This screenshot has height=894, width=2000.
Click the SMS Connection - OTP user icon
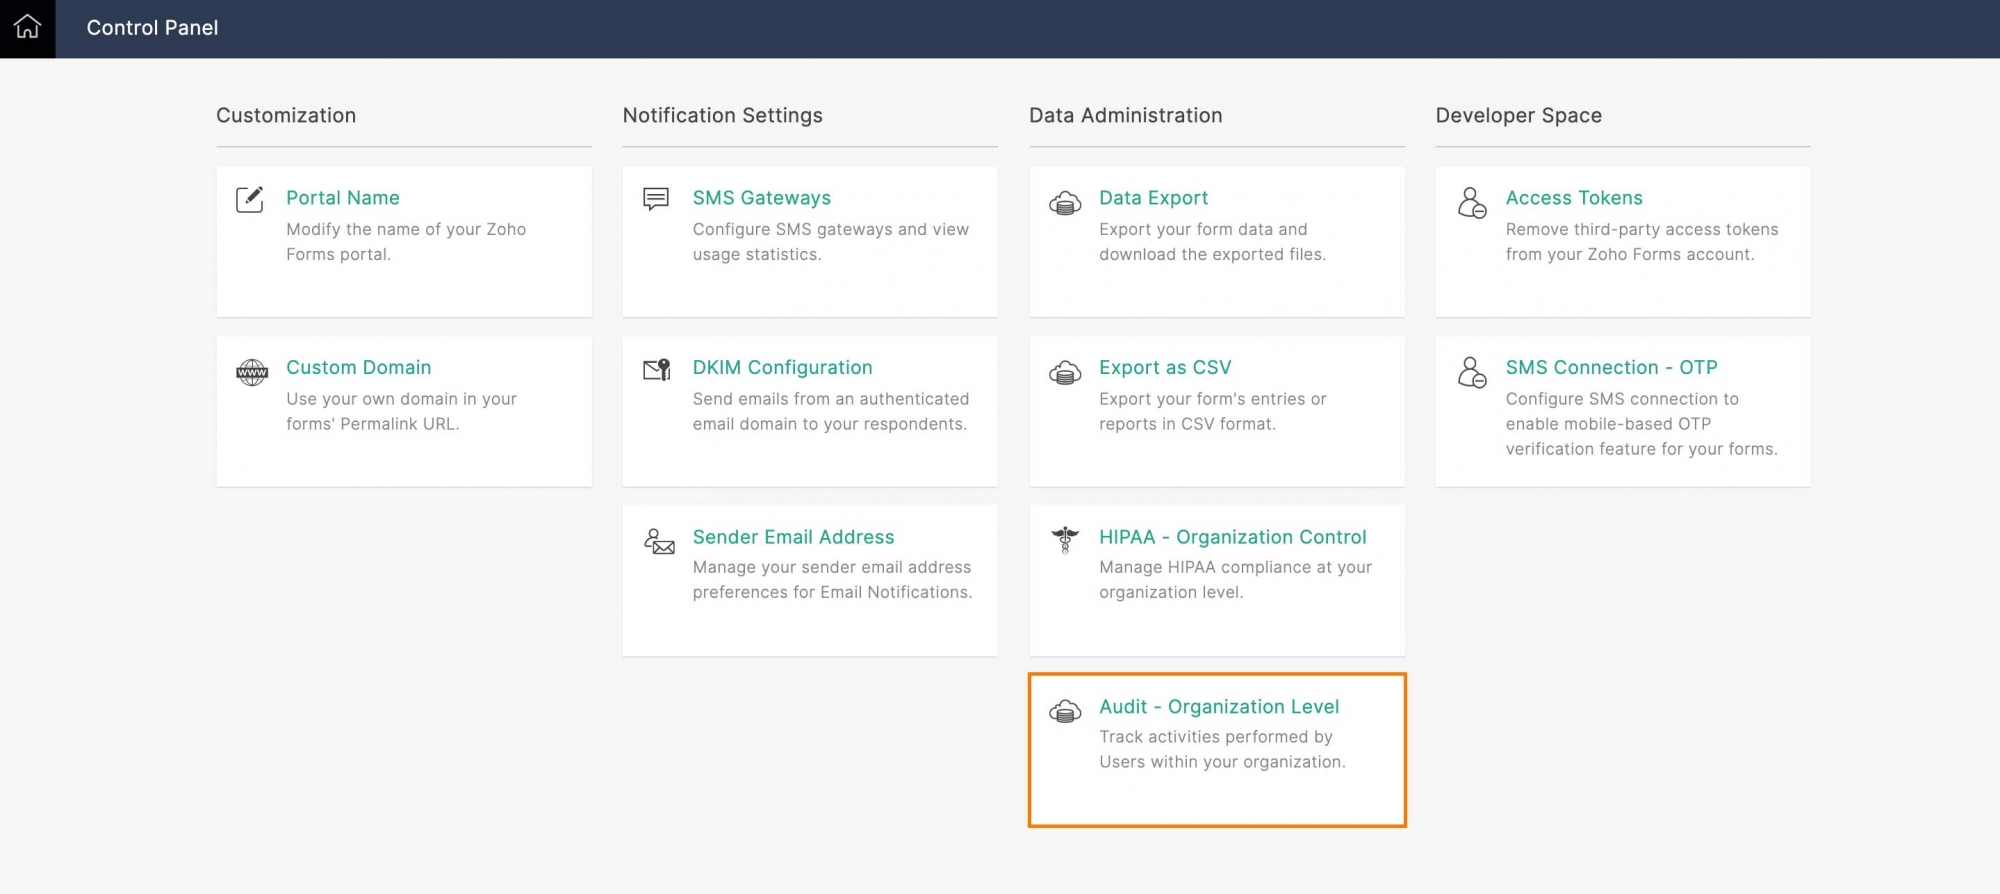1472,372
